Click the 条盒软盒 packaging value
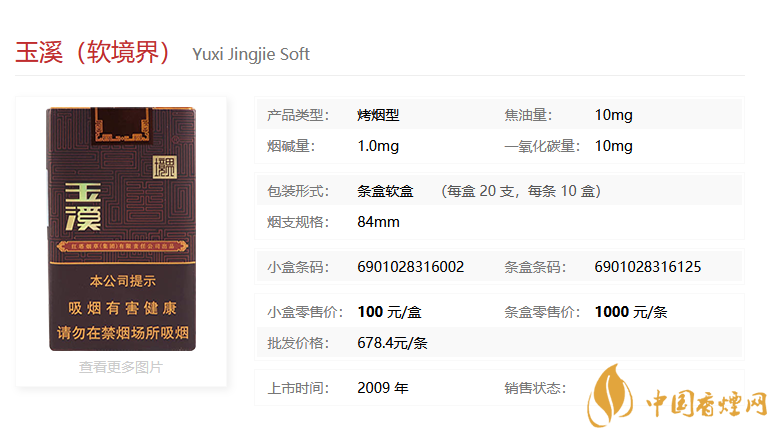The height and width of the screenshot is (438, 777). 386,191
